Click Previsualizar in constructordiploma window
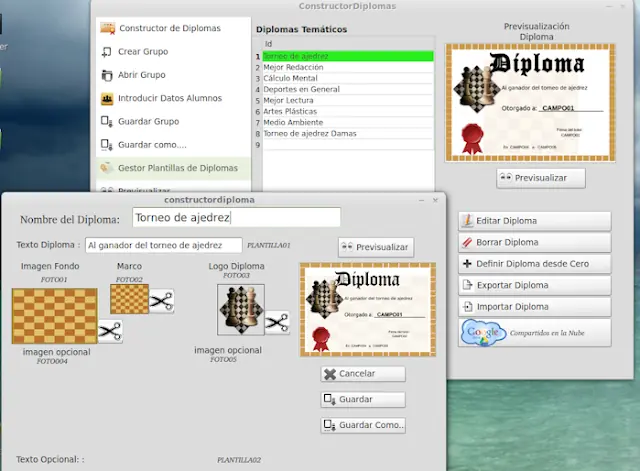 [x=376, y=247]
